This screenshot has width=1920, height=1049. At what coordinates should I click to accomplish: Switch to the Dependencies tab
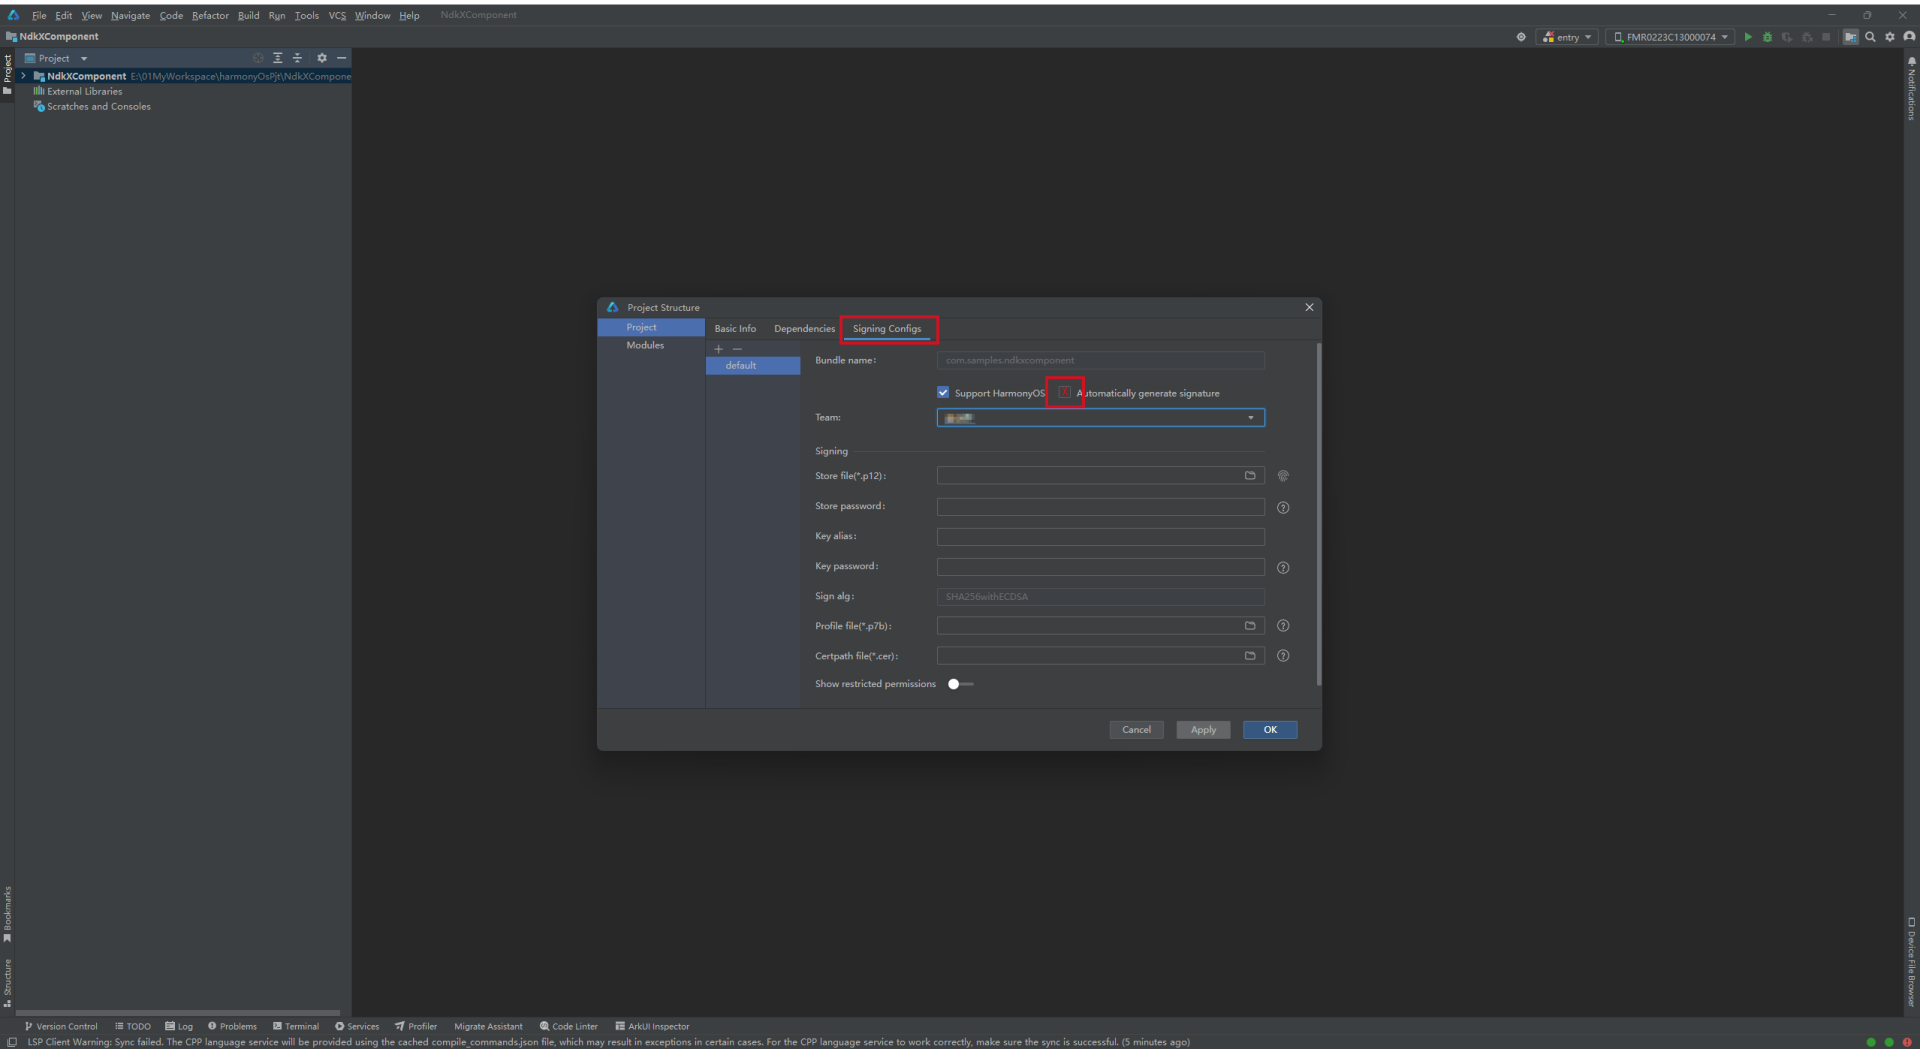[x=804, y=329]
